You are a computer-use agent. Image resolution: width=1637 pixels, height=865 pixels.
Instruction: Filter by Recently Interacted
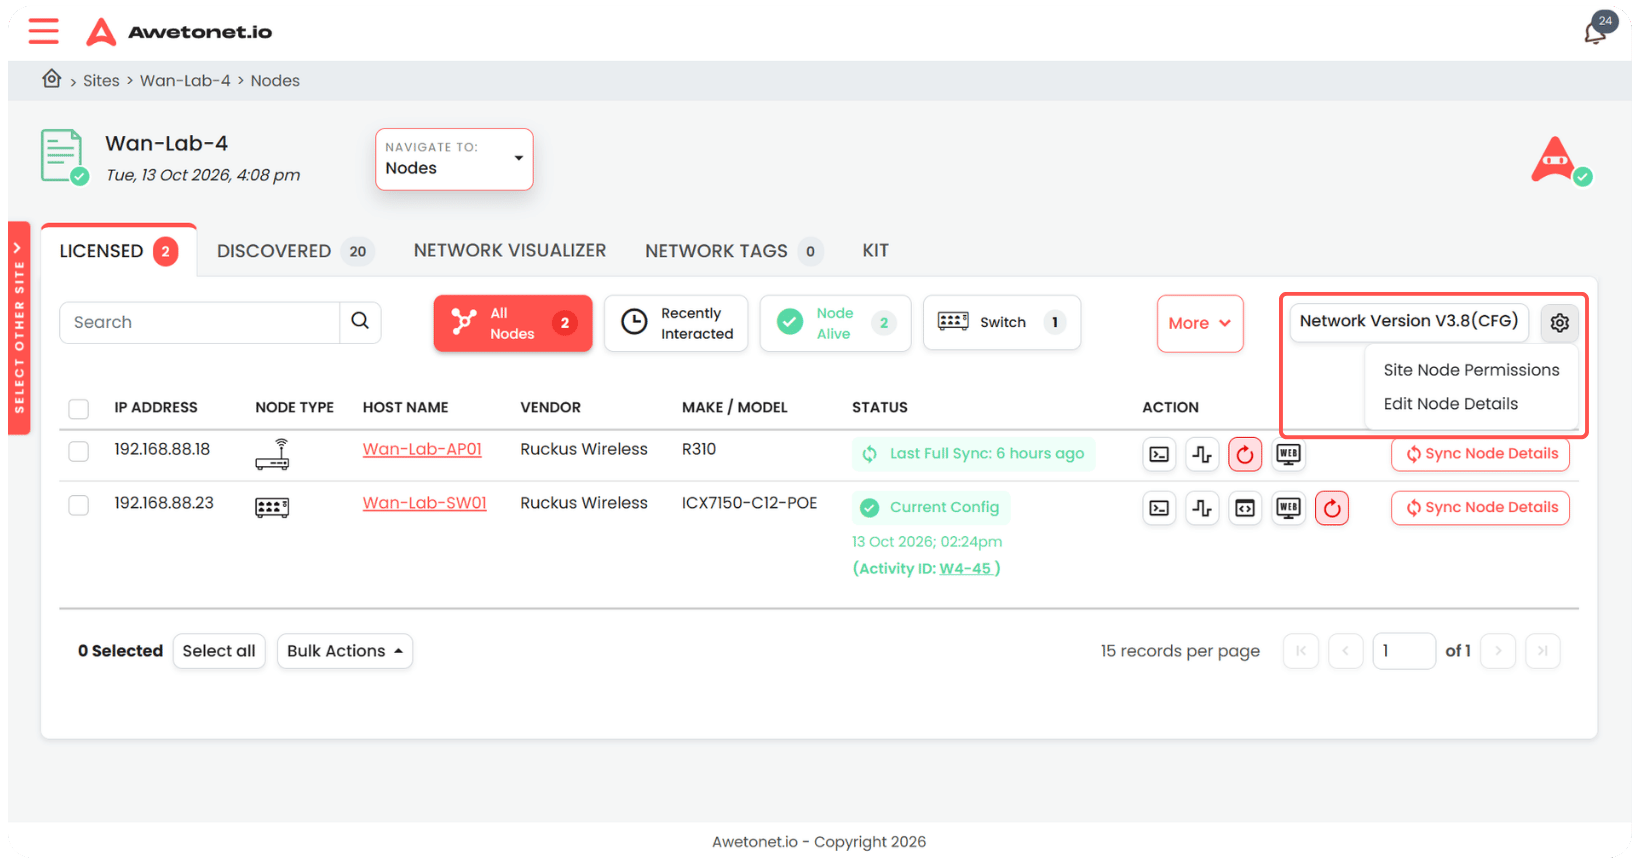676,323
